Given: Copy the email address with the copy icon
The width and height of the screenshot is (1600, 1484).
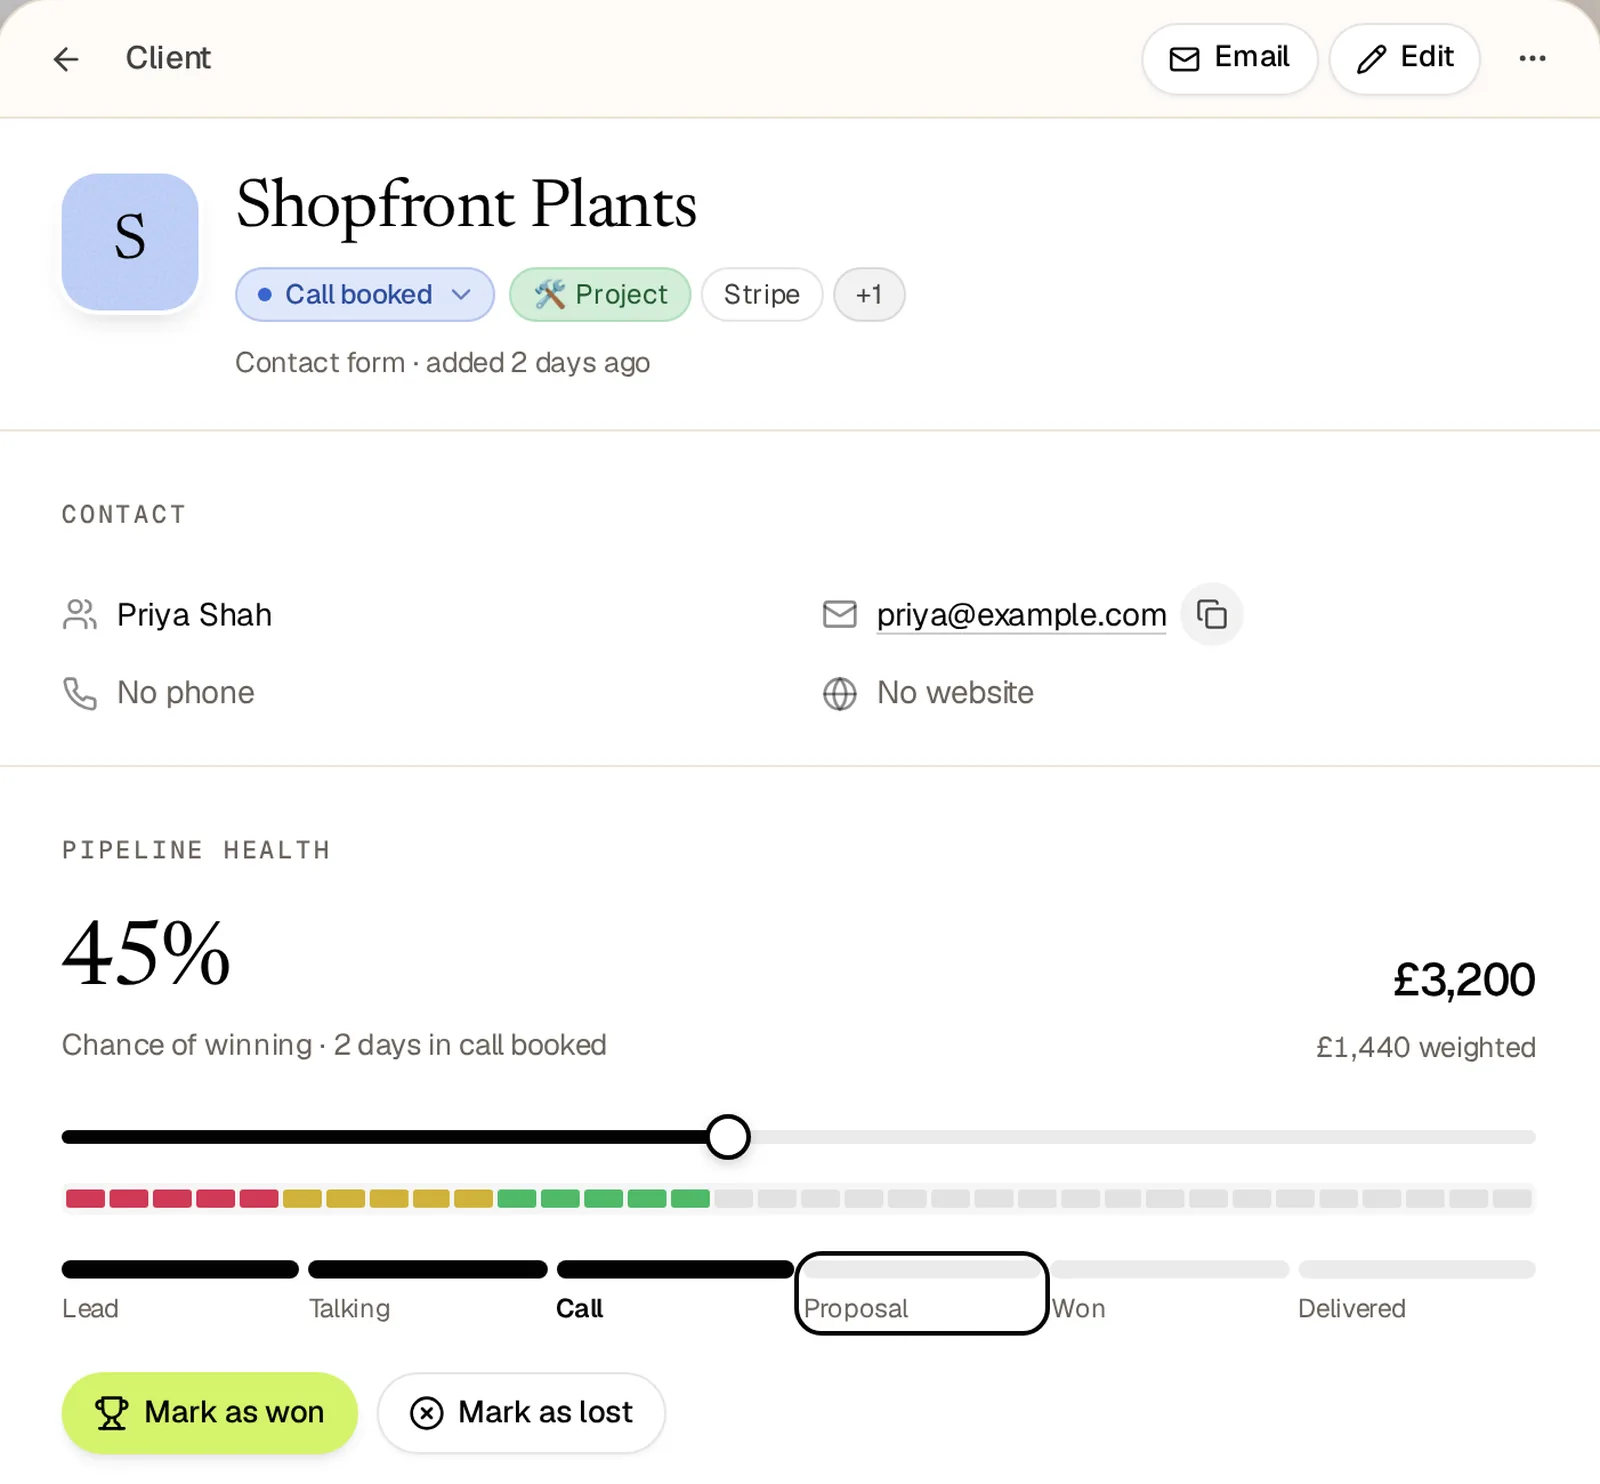Looking at the screenshot, I should point(1212,614).
